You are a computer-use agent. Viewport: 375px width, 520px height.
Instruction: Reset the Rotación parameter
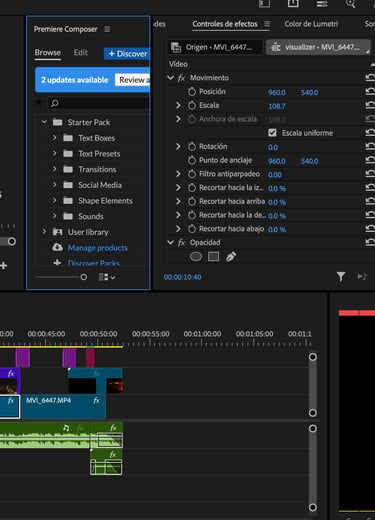pos(370,146)
